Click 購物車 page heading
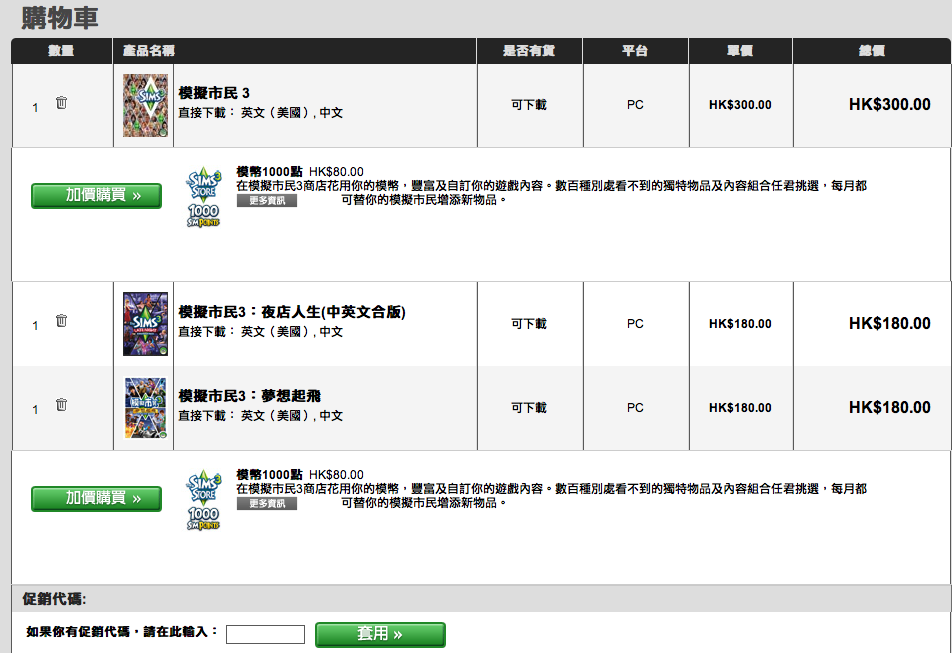The height and width of the screenshot is (653, 952). (60, 18)
